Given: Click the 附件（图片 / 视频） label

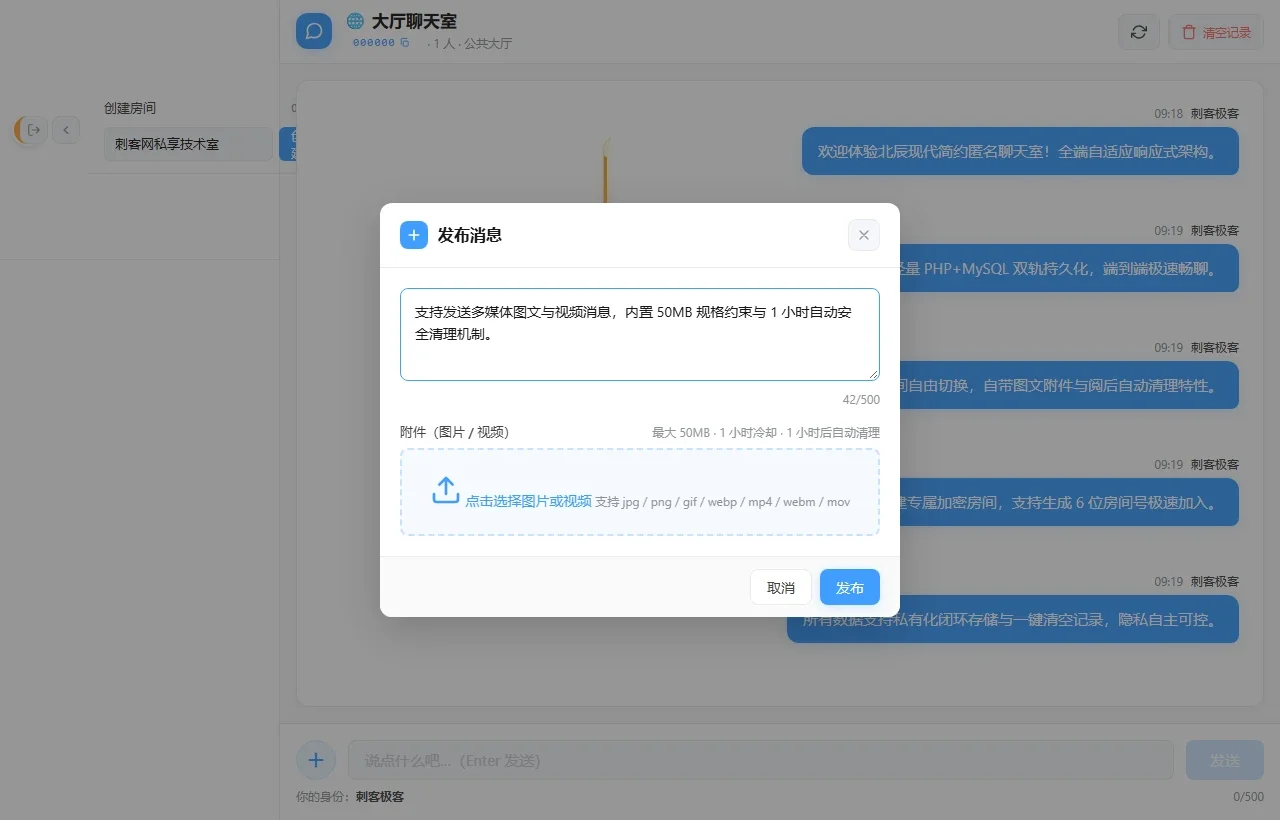Looking at the screenshot, I should click(x=455, y=432).
